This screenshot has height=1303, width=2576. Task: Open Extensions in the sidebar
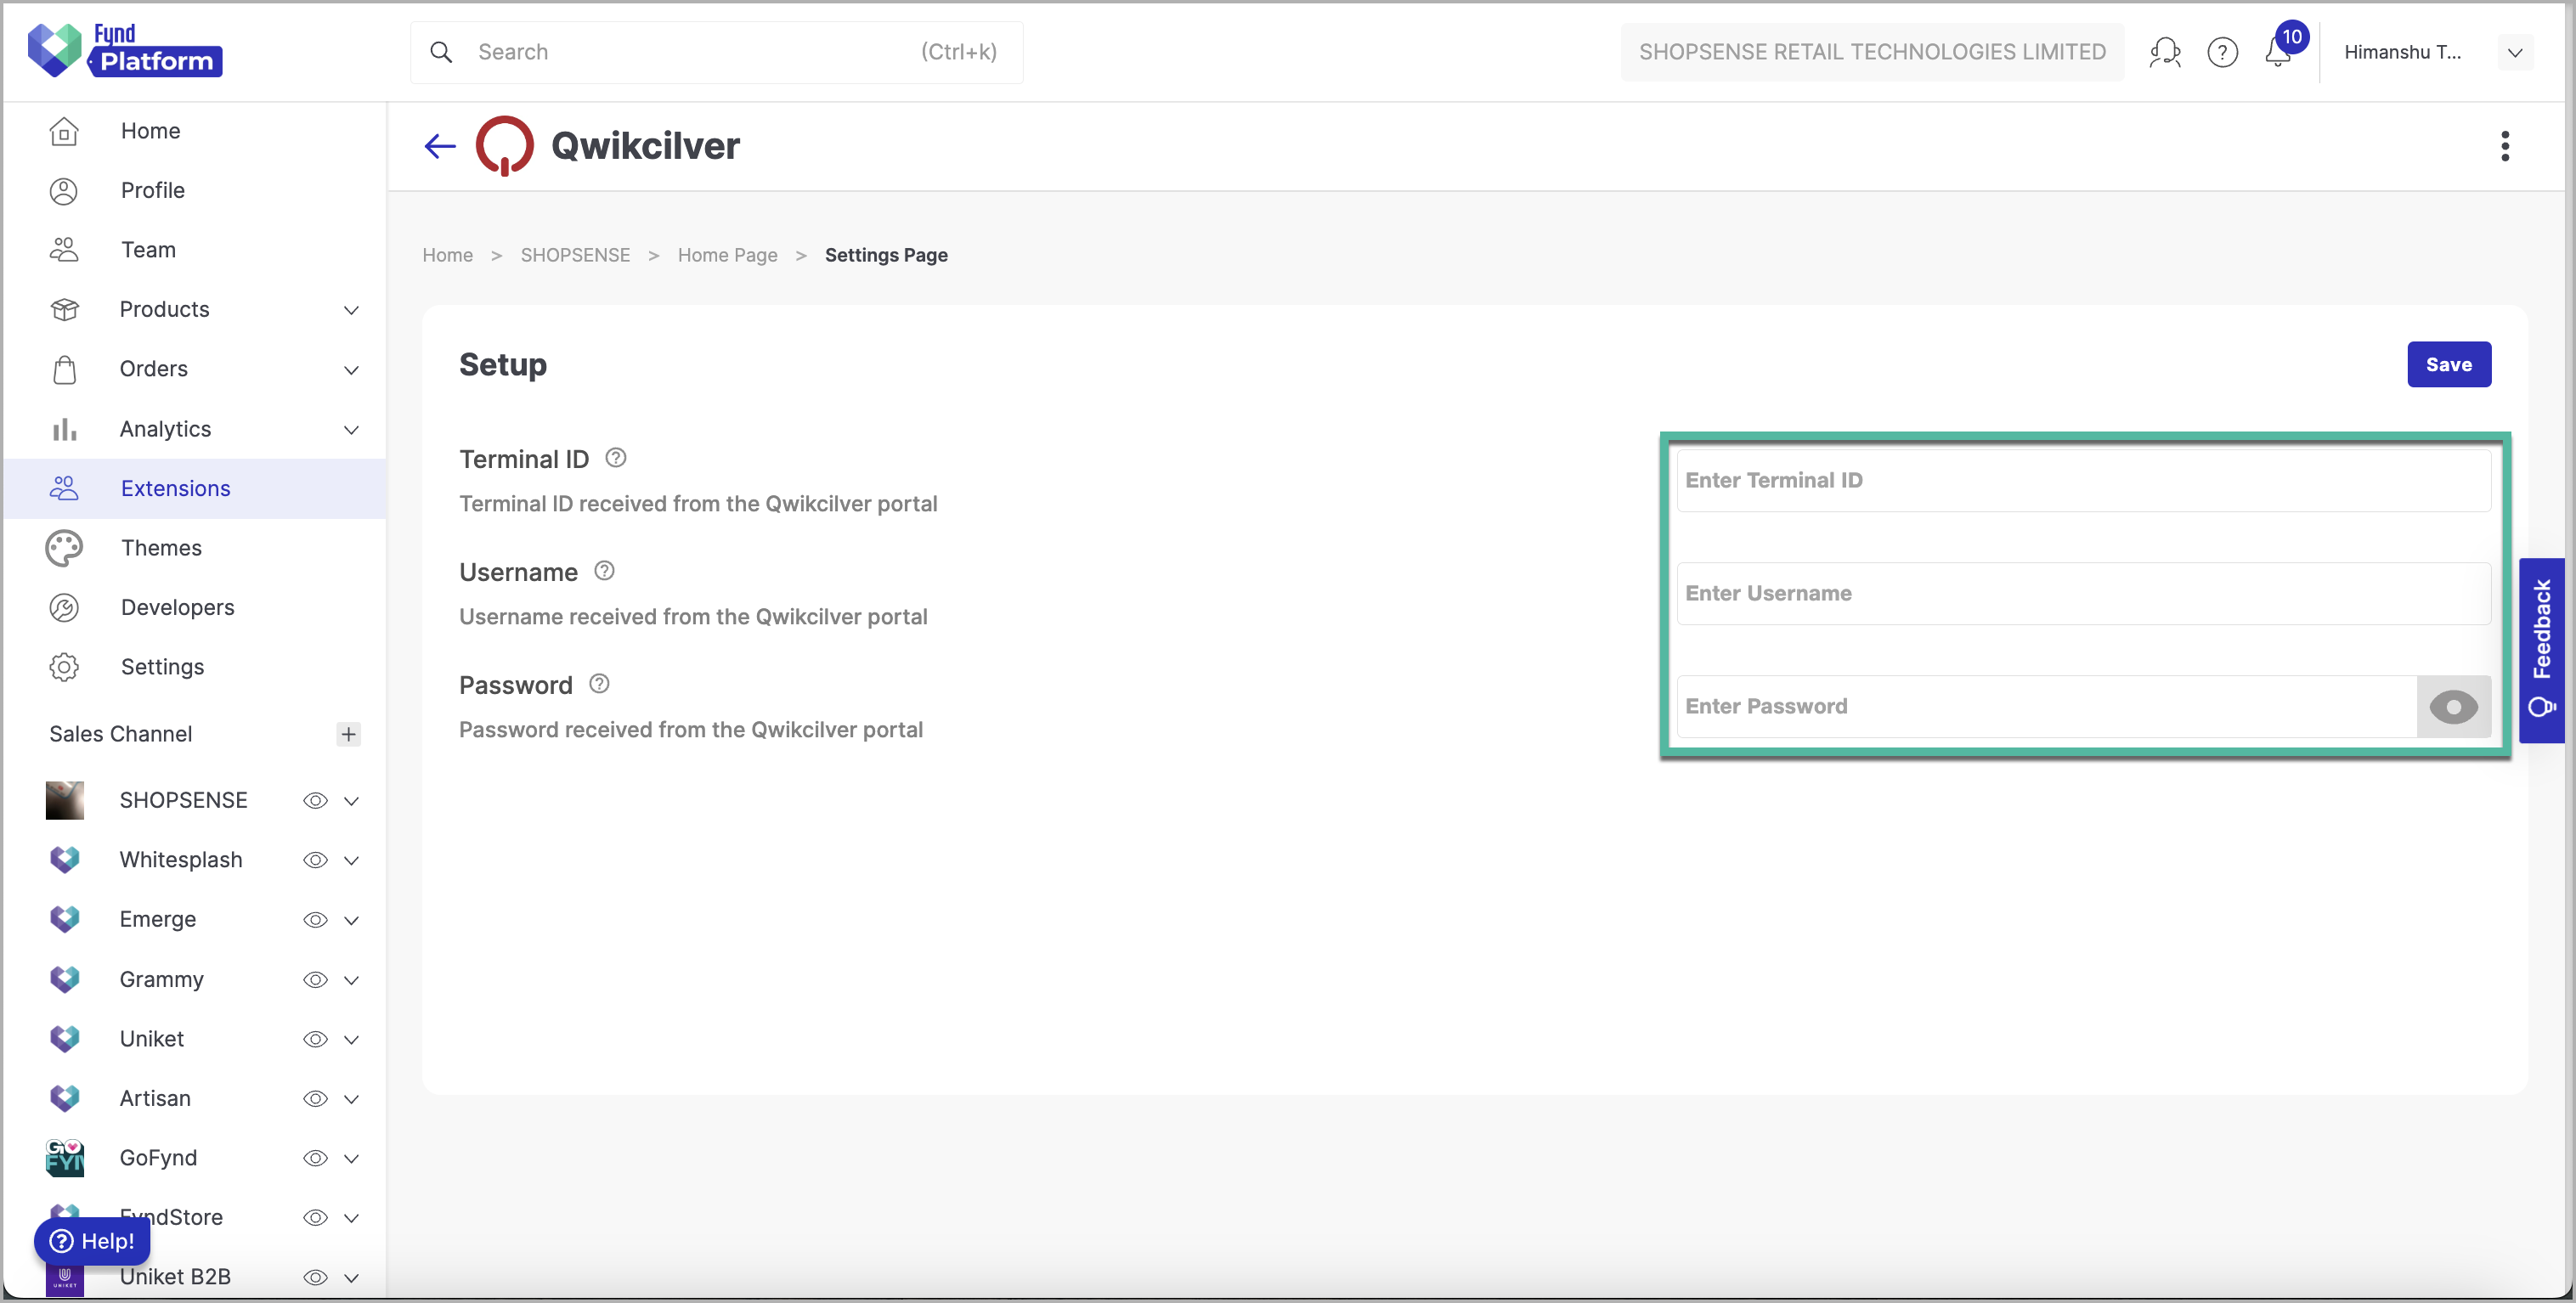195,488
